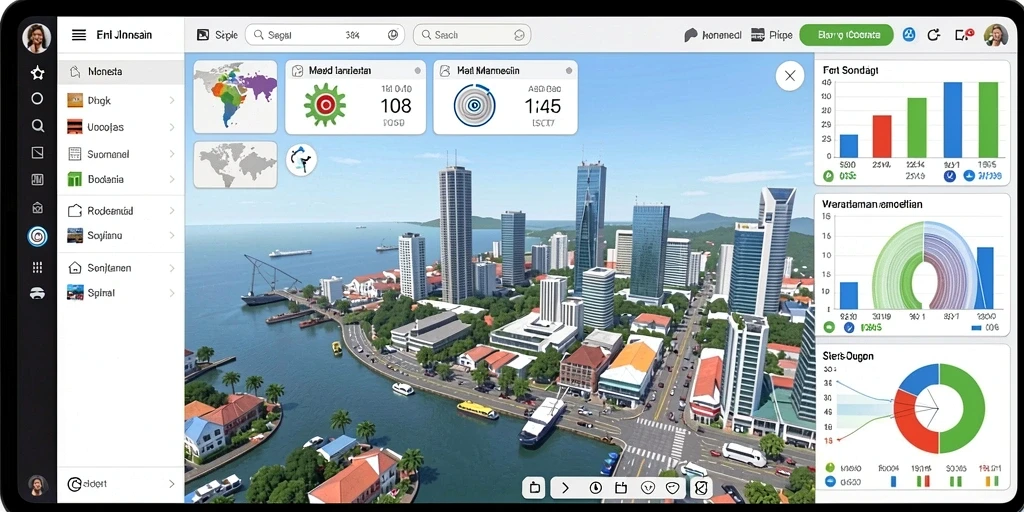The width and height of the screenshot is (1024, 512).
Task: Click the konenedl link in top bar
Action: click(712, 35)
